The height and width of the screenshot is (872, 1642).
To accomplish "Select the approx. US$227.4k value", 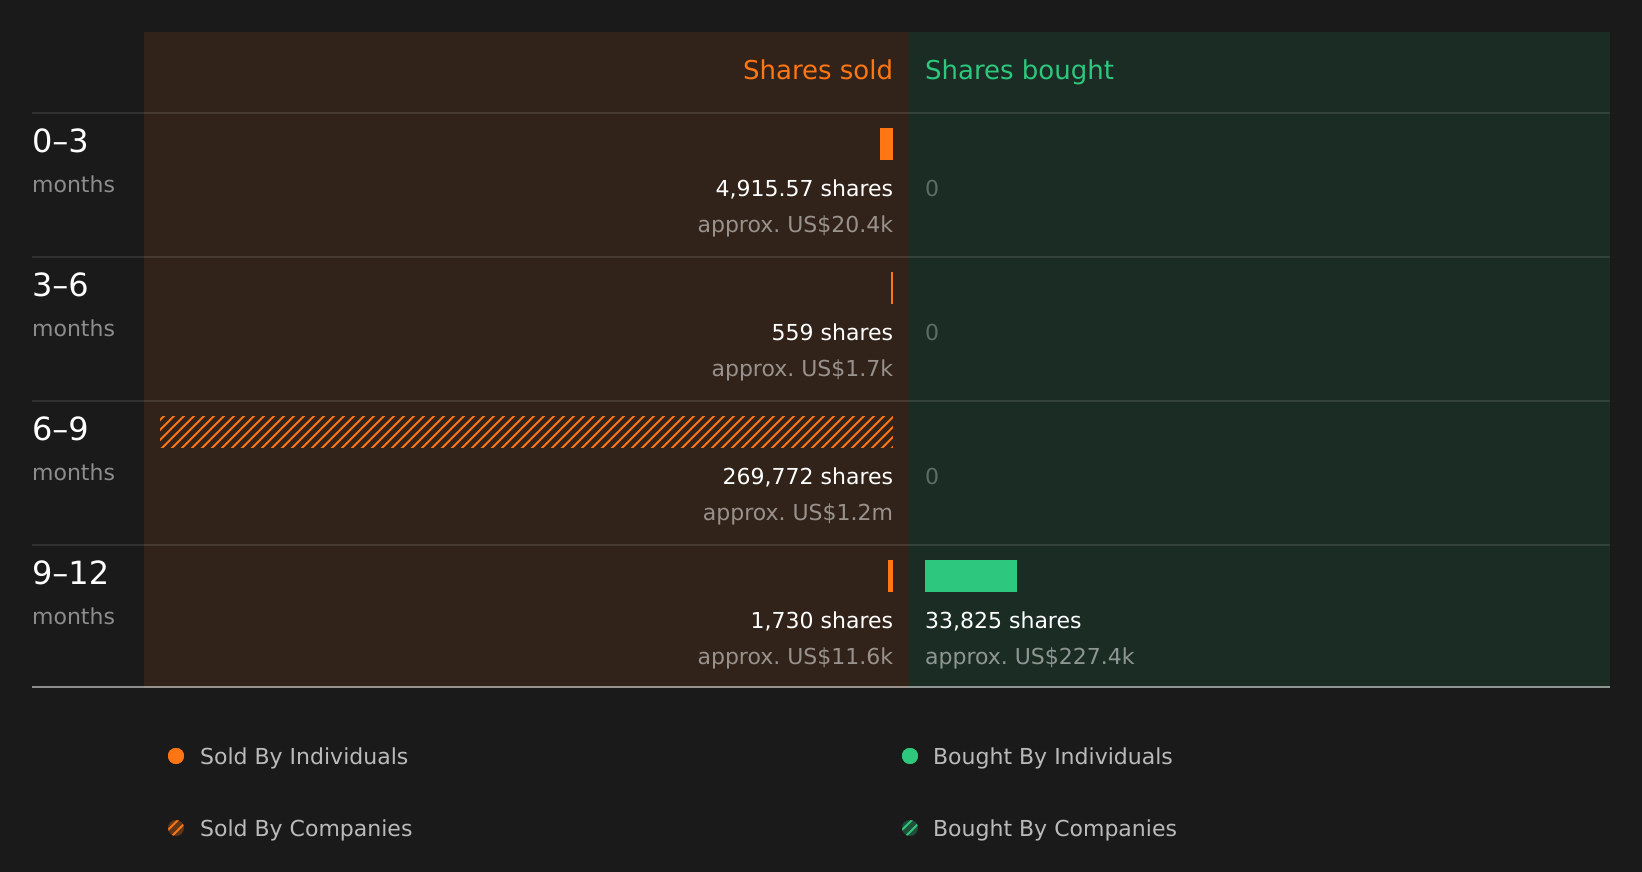I will pyautogui.click(x=1030, y=657).
